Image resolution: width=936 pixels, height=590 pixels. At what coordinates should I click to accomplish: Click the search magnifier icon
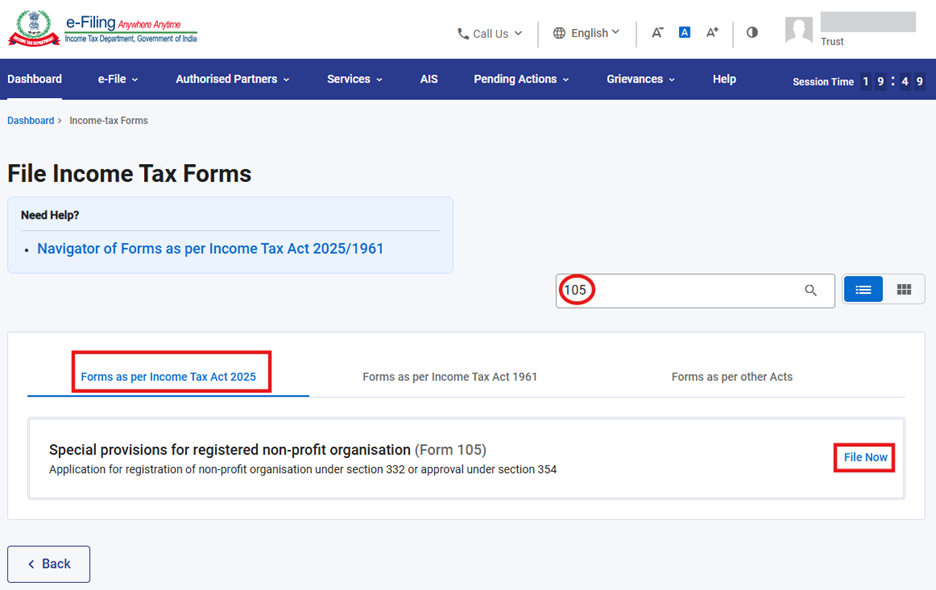[811, 290]
